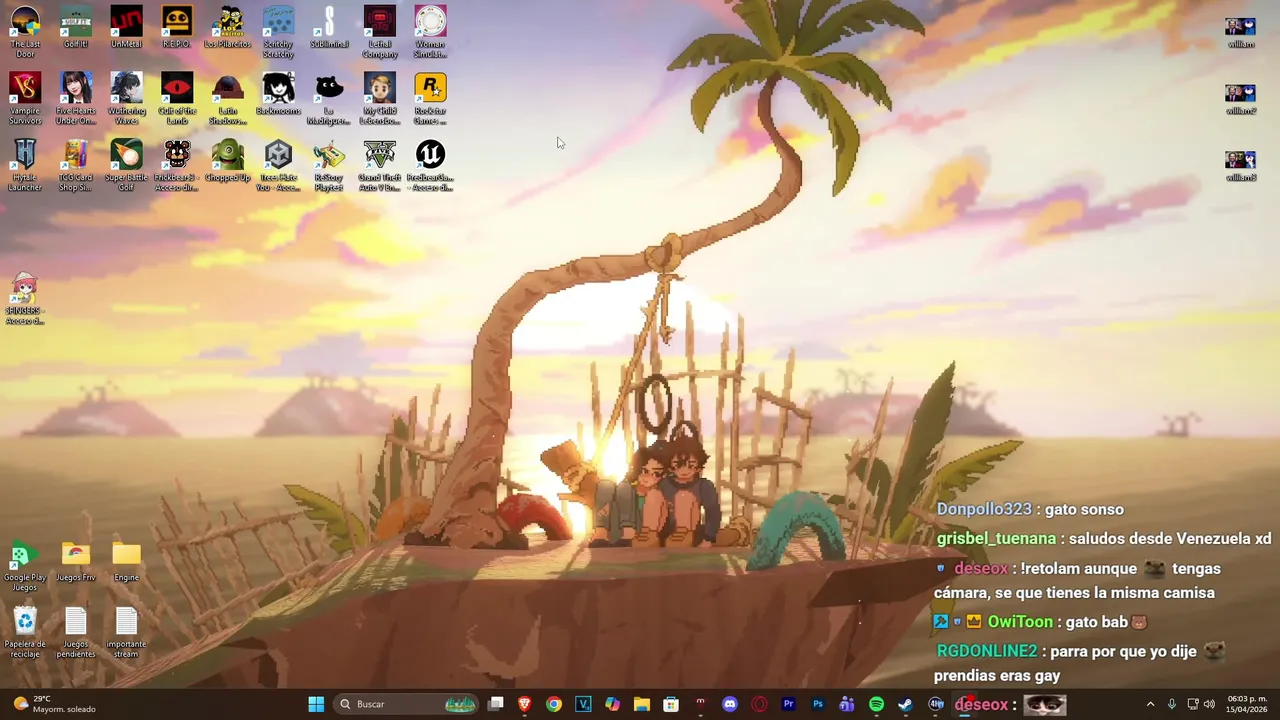Launch the Rockstar Games Launcher shortcut
This screenshot has width=1280, height=720.
click(430, 99)
